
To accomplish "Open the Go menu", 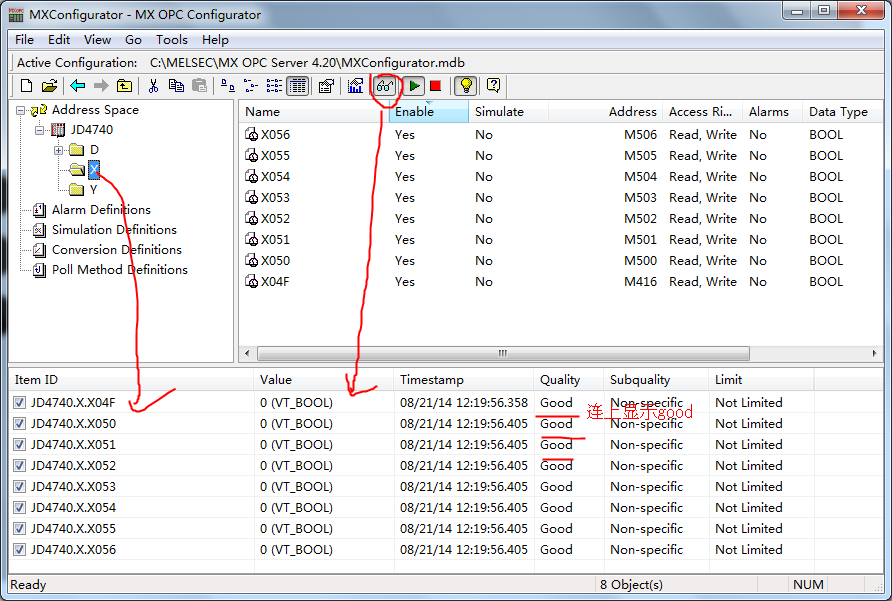I will (x=133, y=40).
